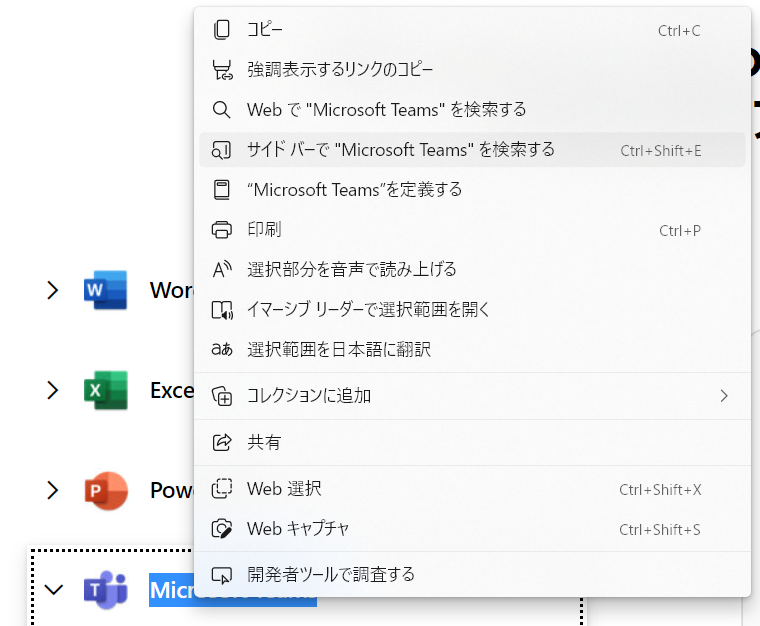760x626 pixels.
Task: Choose 開発者ツールで調査する
Action: tap(472, 575)
